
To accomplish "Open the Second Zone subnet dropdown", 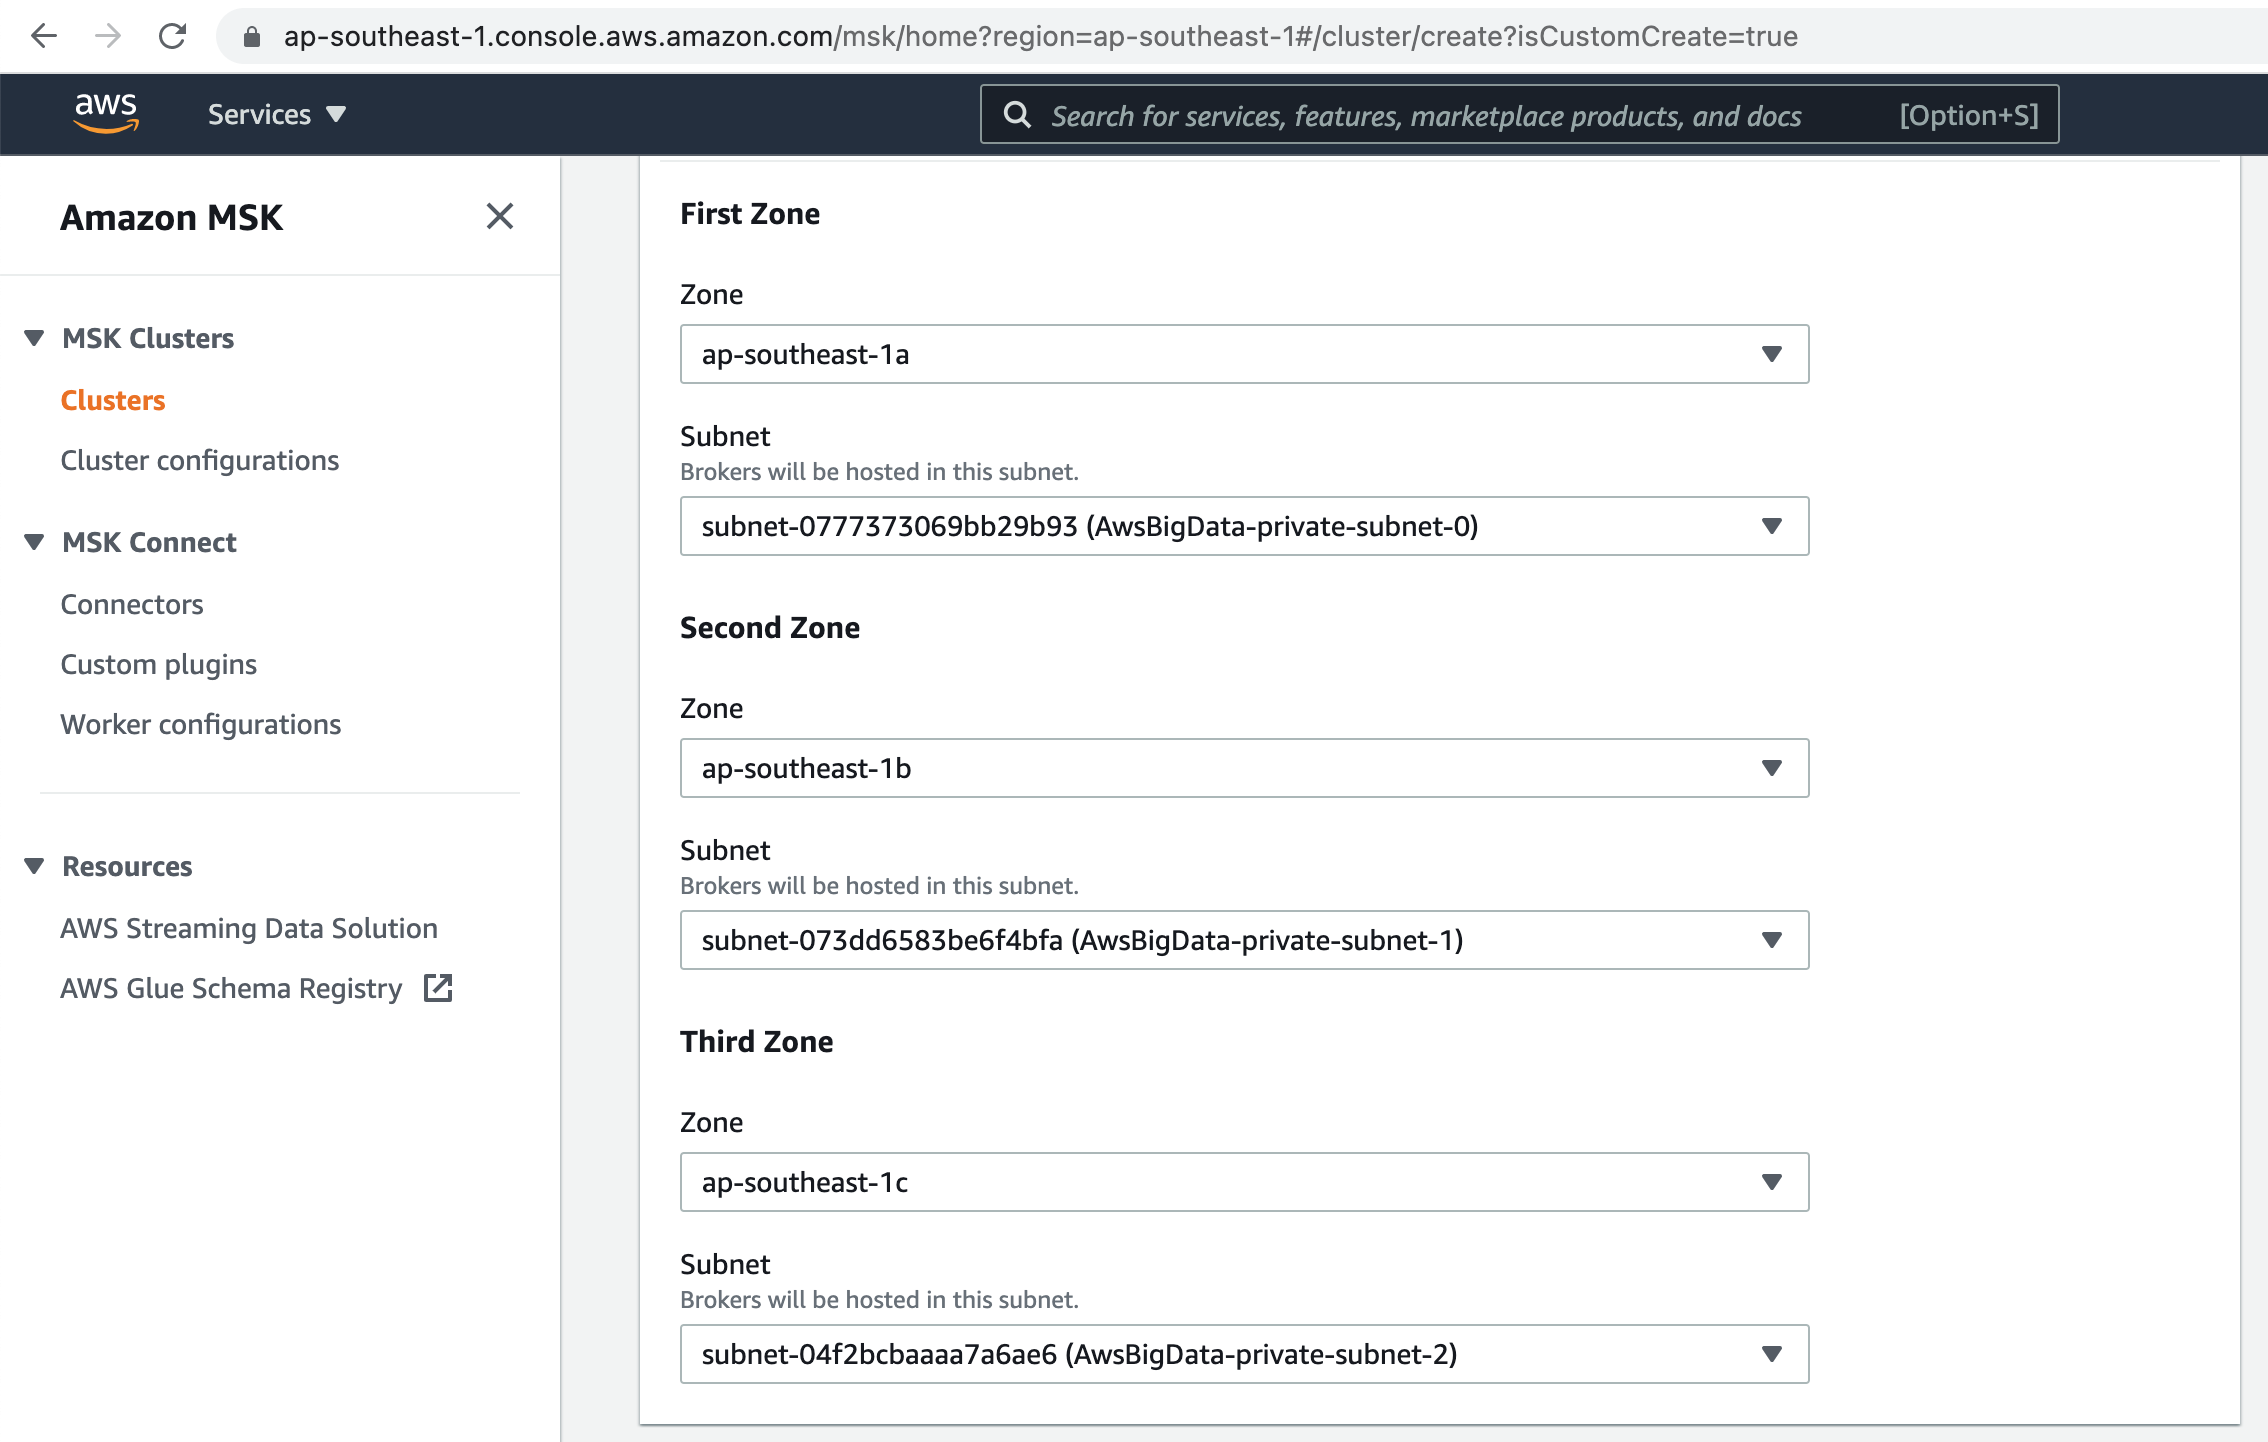I will tap(1244, 940).
